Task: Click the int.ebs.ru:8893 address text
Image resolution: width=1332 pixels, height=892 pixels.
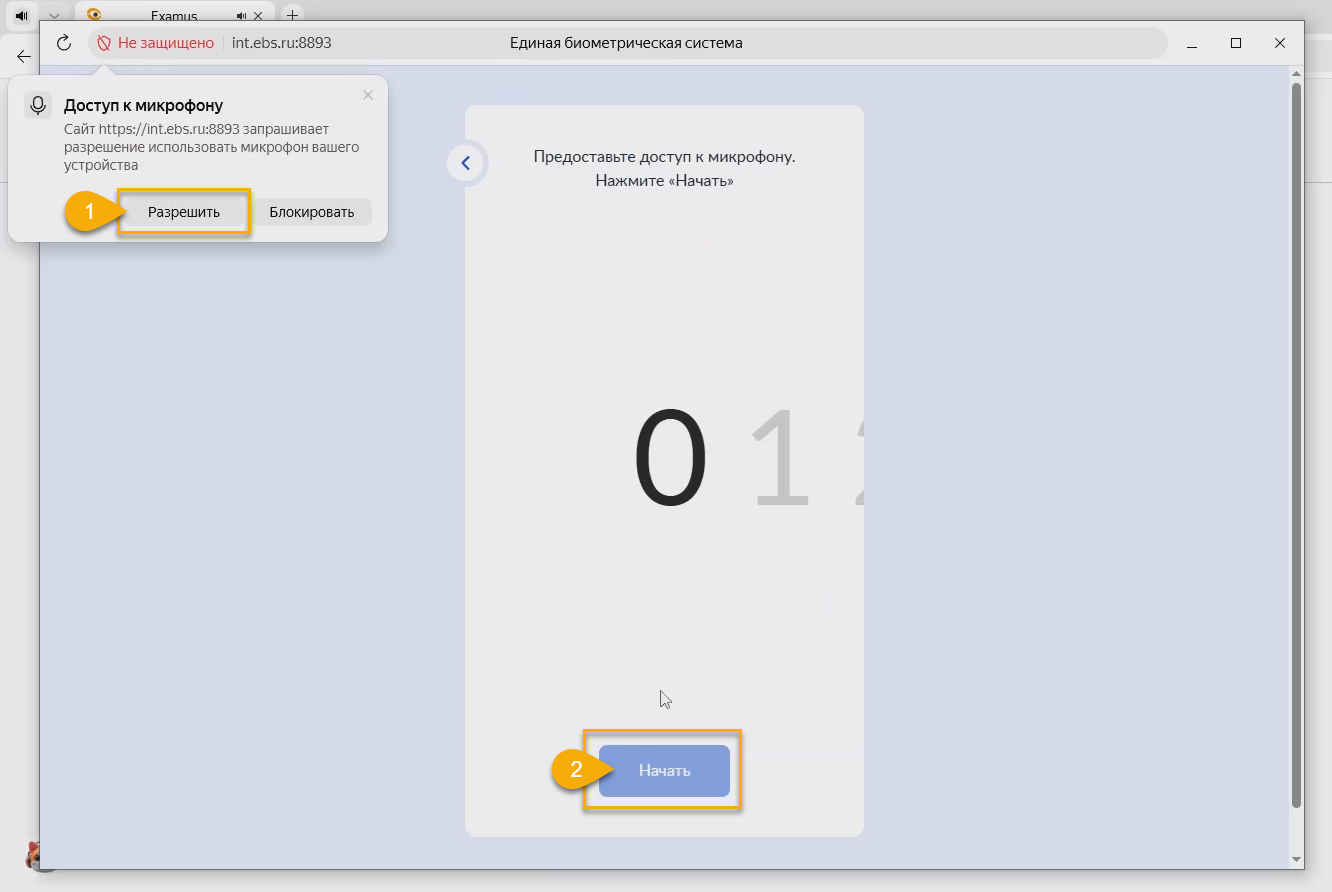Action: click(281, 43)
